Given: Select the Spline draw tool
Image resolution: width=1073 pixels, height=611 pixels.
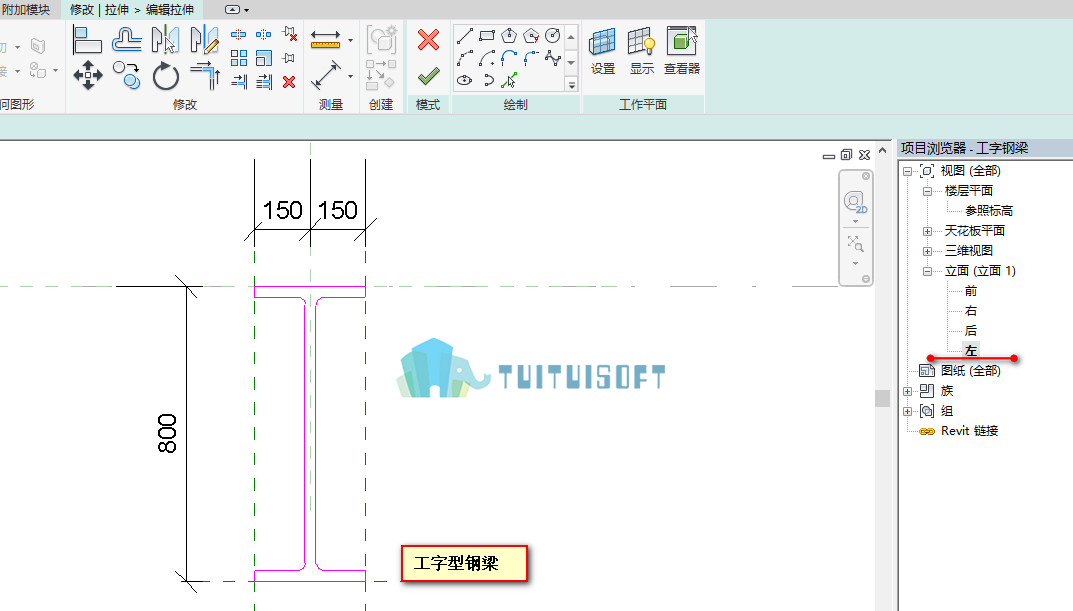Looking at the screenshot, I should pos(553,58).
